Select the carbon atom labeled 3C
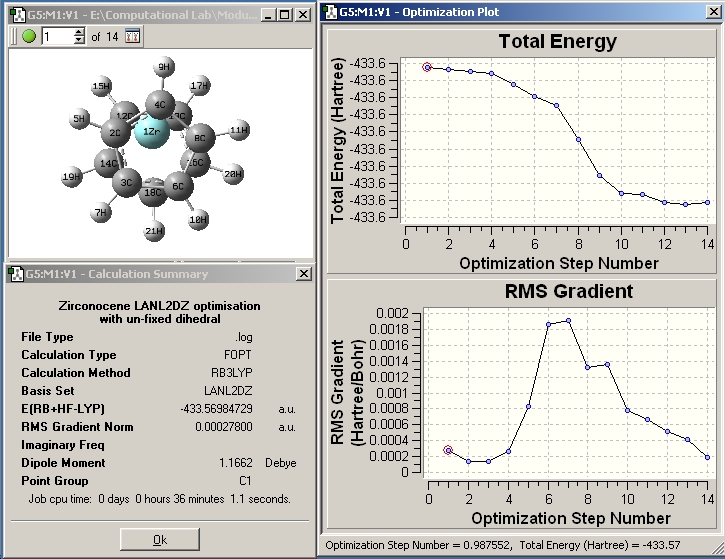Image resolution: width=725 pixels, height=559 pixels. click(x=127, y=183)
